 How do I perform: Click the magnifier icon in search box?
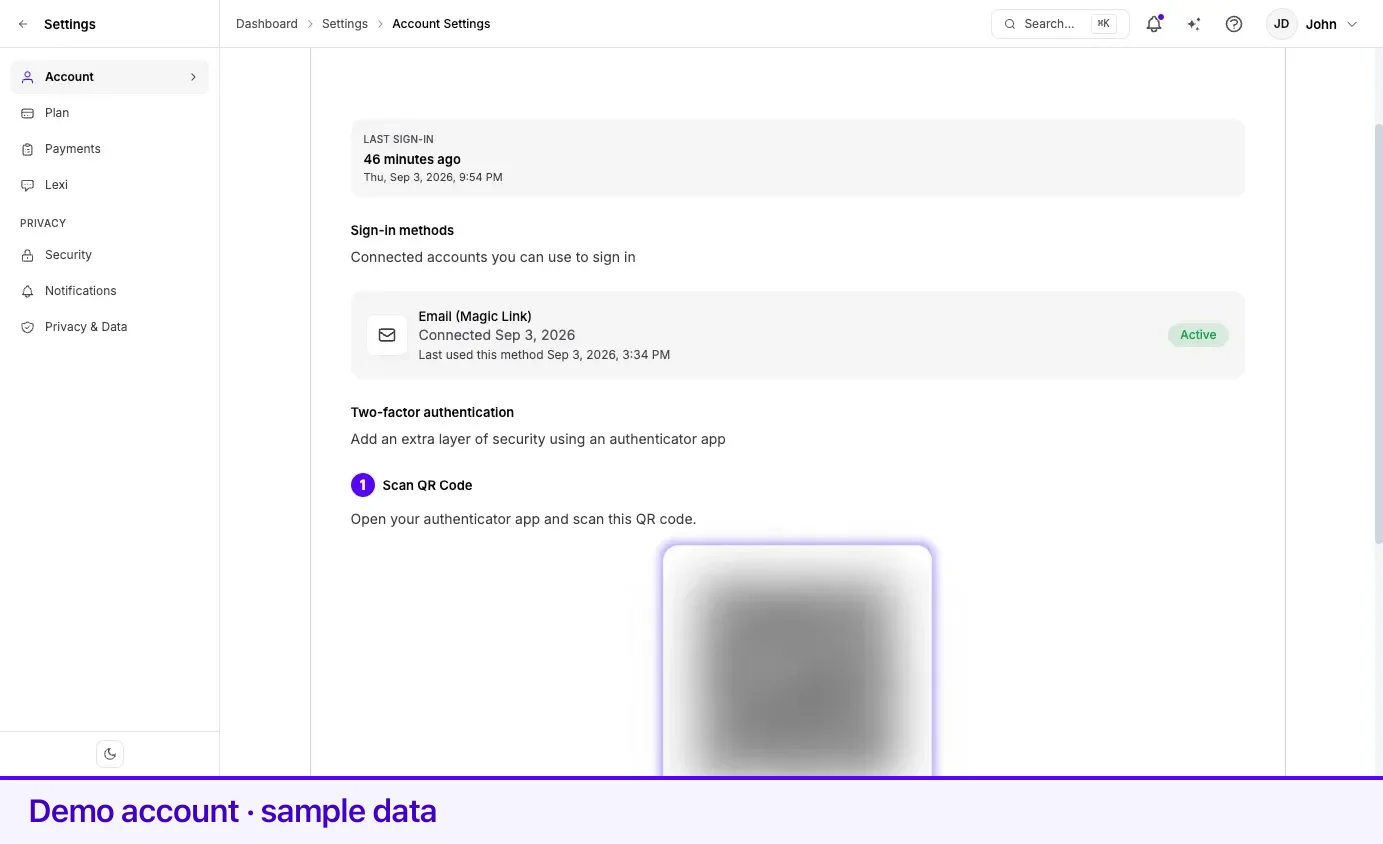pos(1010,24)
